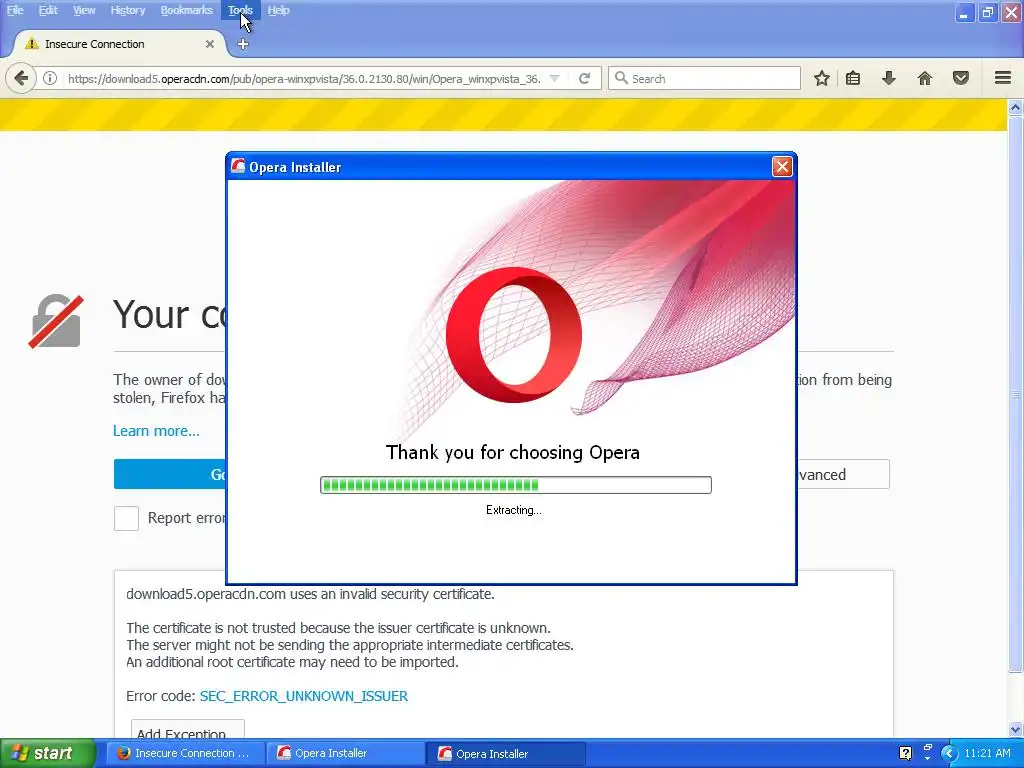This screenshot has height=768, width=1024.
Task: Save to Pocket icon
Action: [961, 78]
